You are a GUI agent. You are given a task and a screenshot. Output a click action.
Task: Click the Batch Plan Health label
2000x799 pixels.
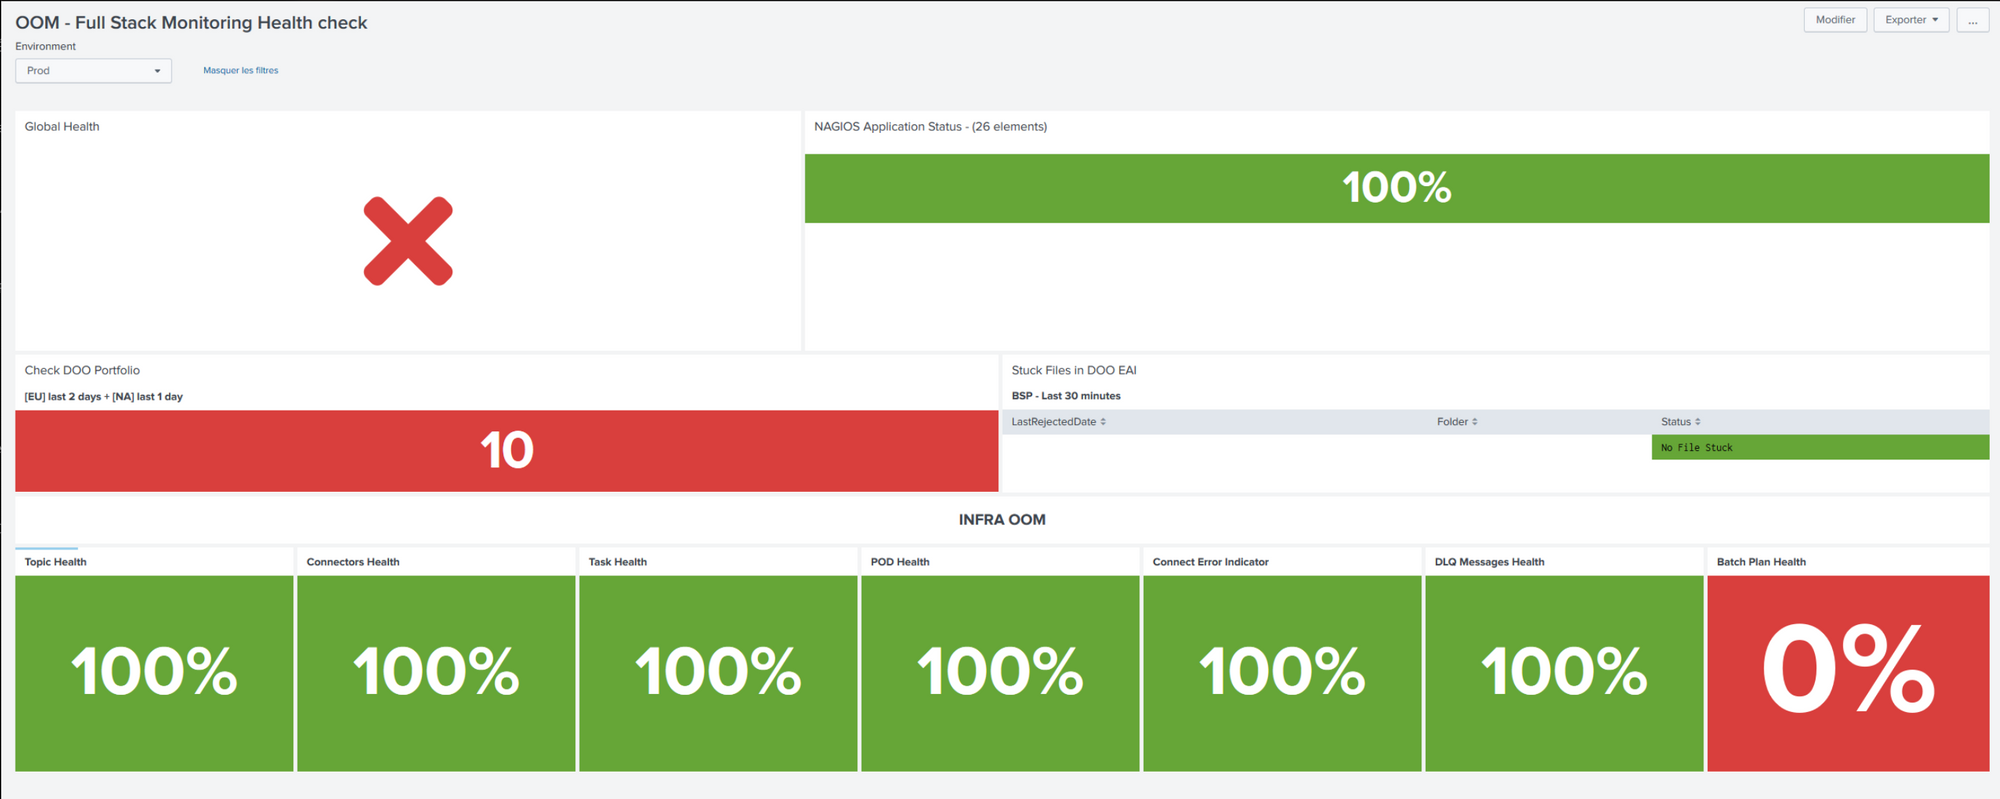pos(1761,562)
